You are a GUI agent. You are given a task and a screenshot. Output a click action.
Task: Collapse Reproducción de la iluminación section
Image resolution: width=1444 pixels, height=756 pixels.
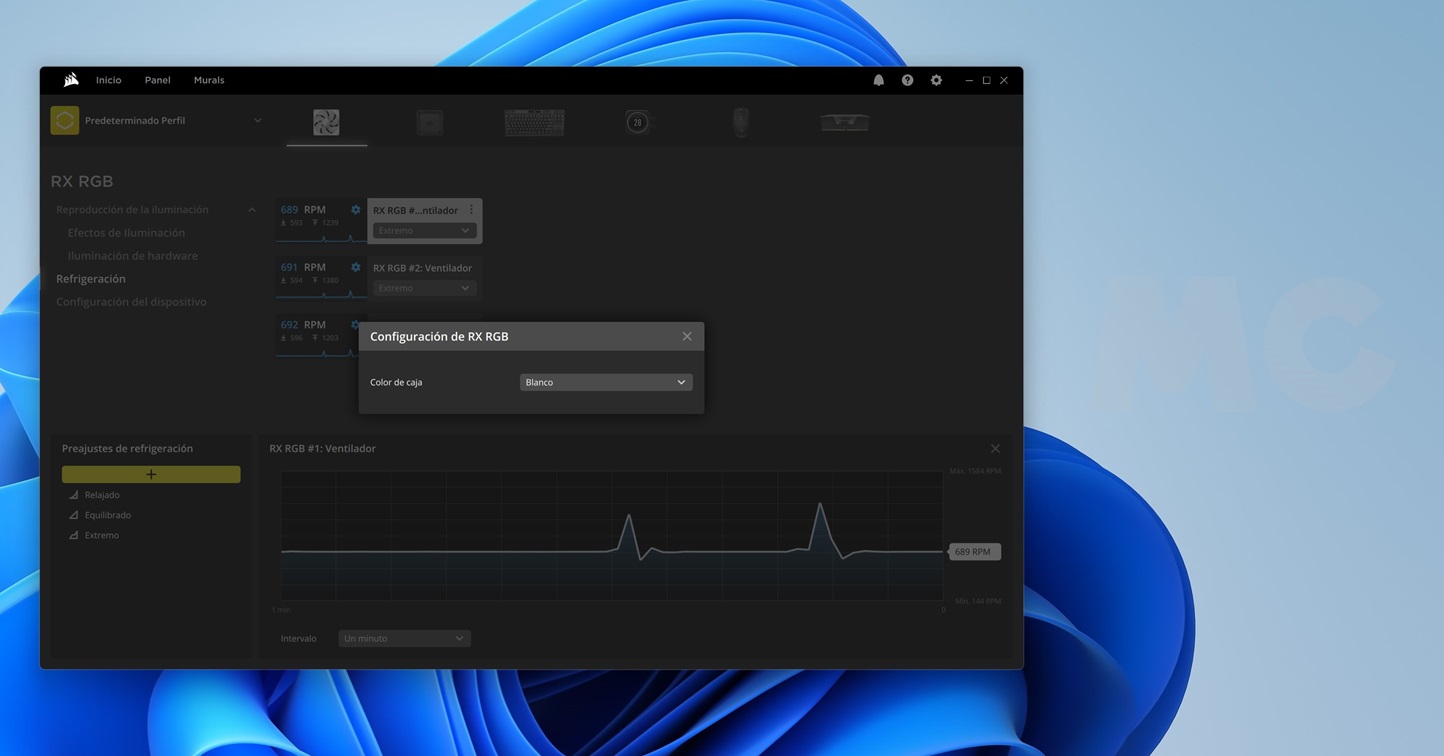tap(251, 210)
